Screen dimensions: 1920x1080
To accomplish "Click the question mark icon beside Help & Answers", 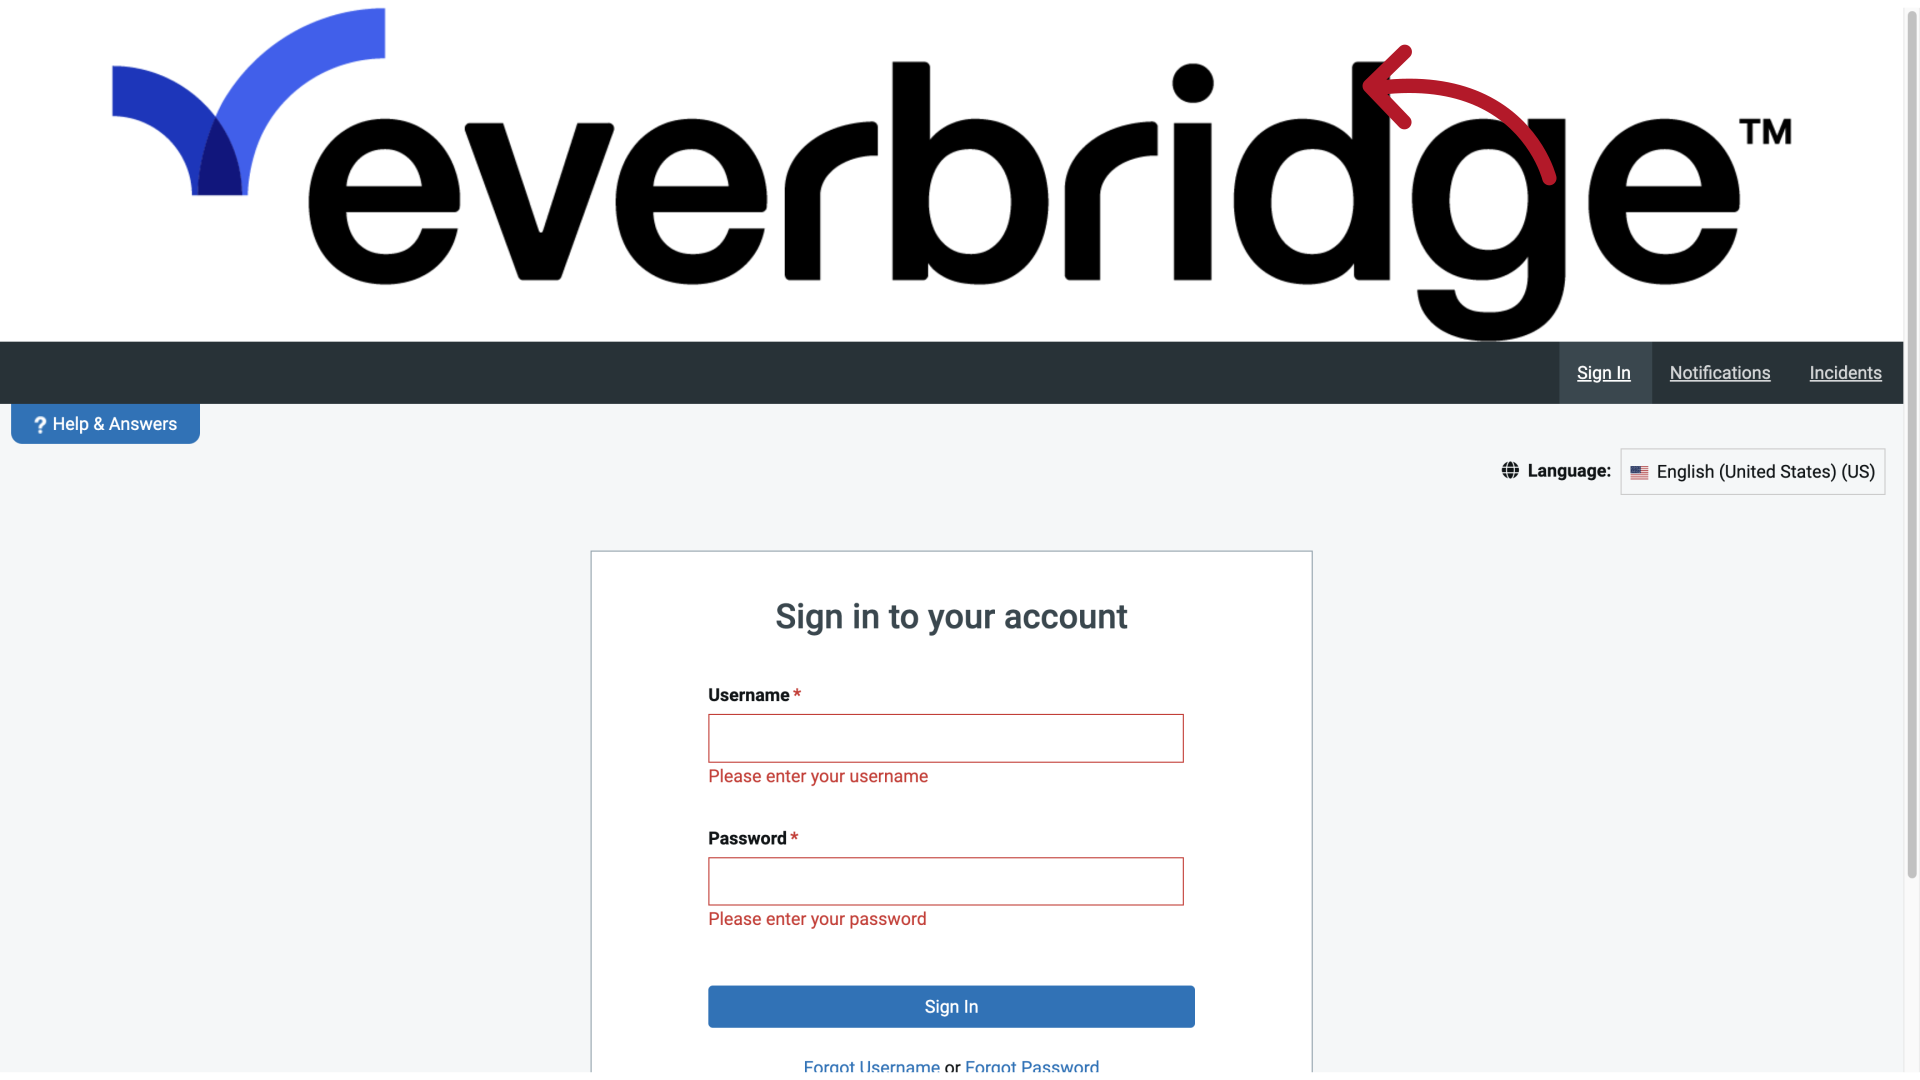I will click(40, 425).
